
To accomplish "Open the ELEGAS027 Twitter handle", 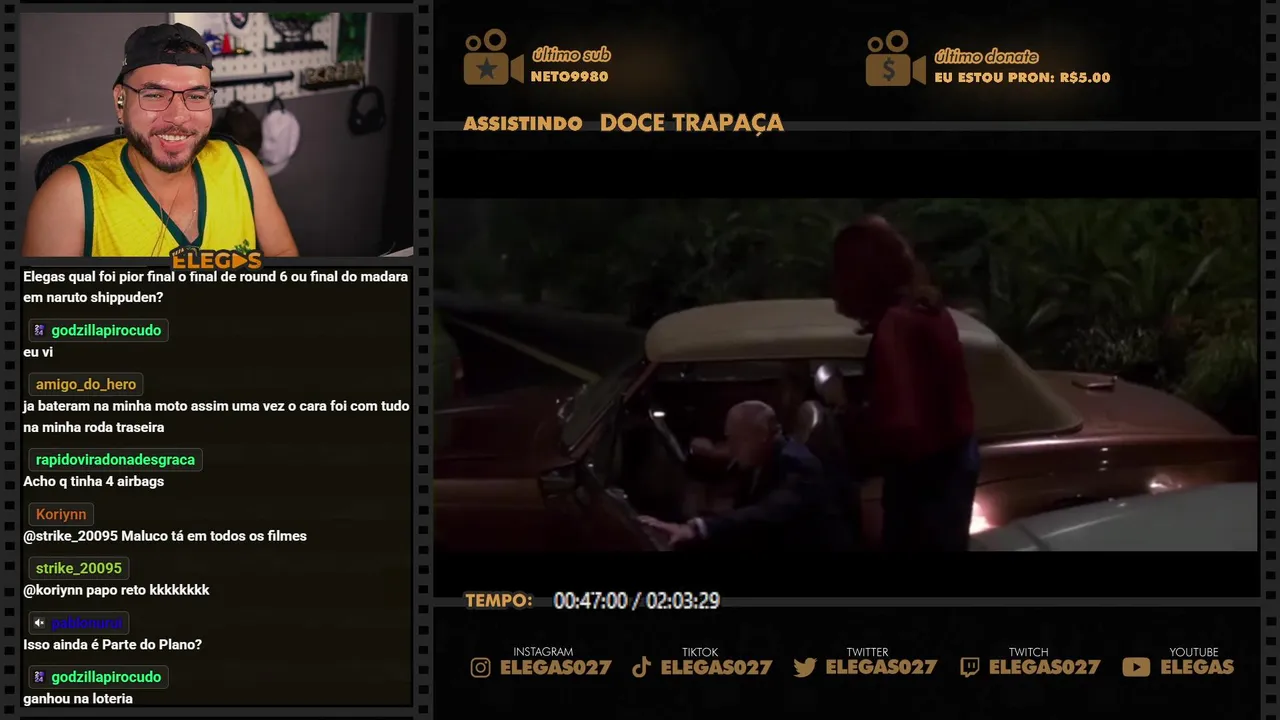I will pyautogui.click(x=881, y=667).
